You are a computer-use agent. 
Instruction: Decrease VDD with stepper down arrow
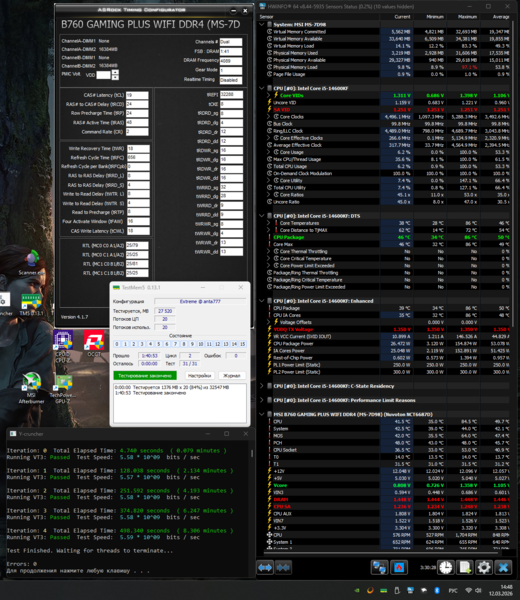coord(115,77)
